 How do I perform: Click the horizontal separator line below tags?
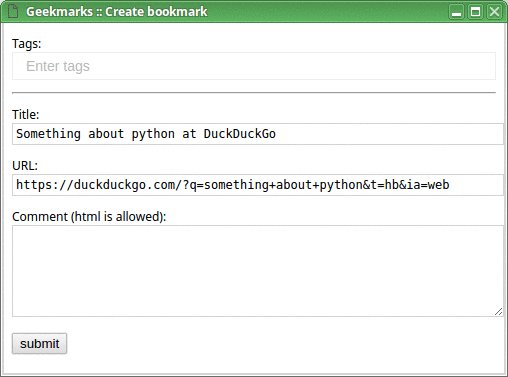[254, 93]
